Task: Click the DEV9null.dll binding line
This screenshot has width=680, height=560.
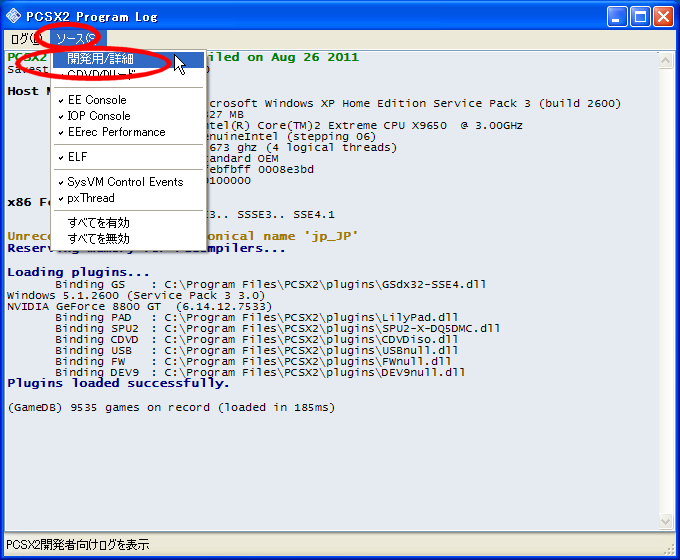Action: click(x=260, y=372)
